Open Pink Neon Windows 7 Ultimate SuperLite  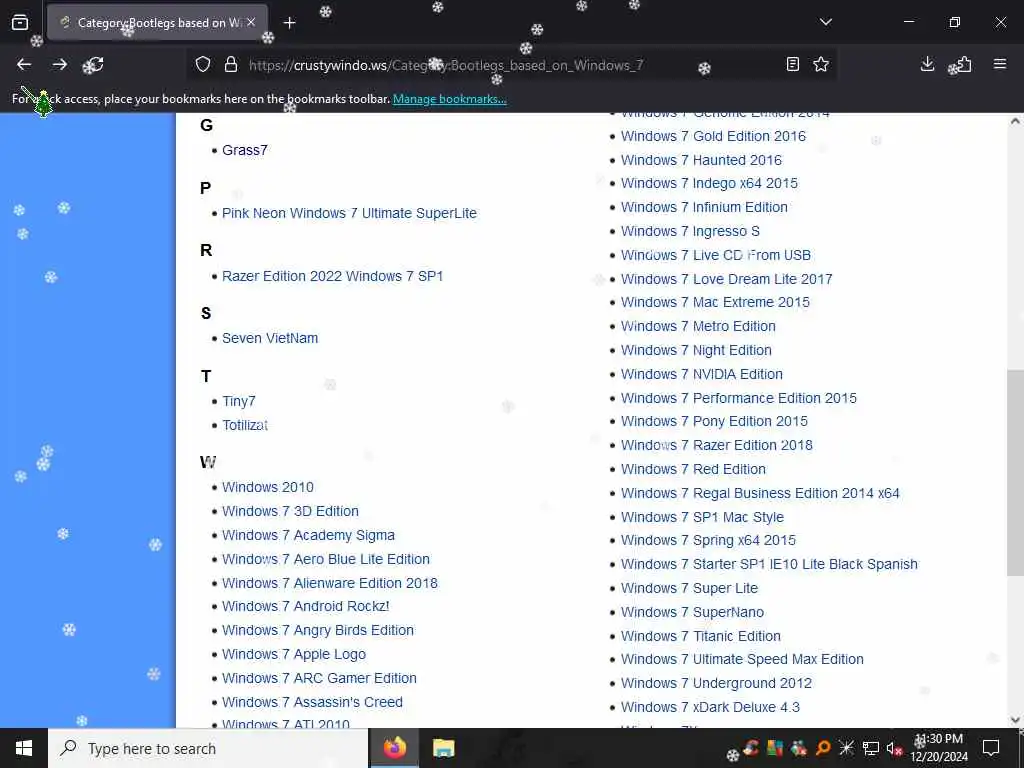pyautogui.click(x=349, y=214)
